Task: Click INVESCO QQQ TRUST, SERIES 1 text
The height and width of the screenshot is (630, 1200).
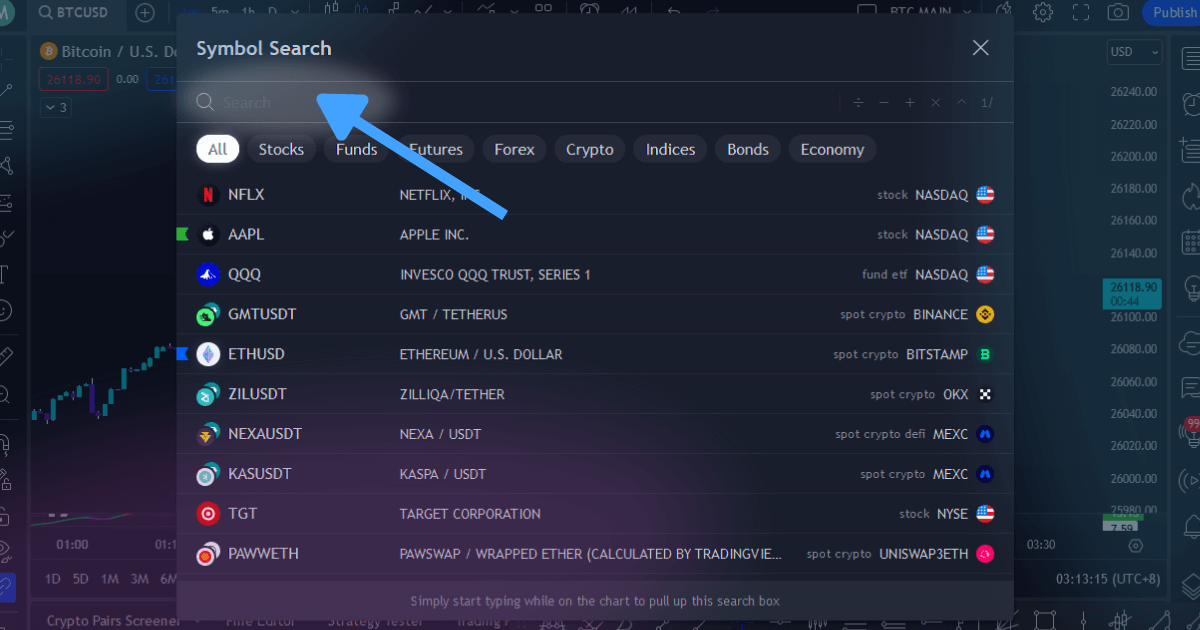Action: 495,274
